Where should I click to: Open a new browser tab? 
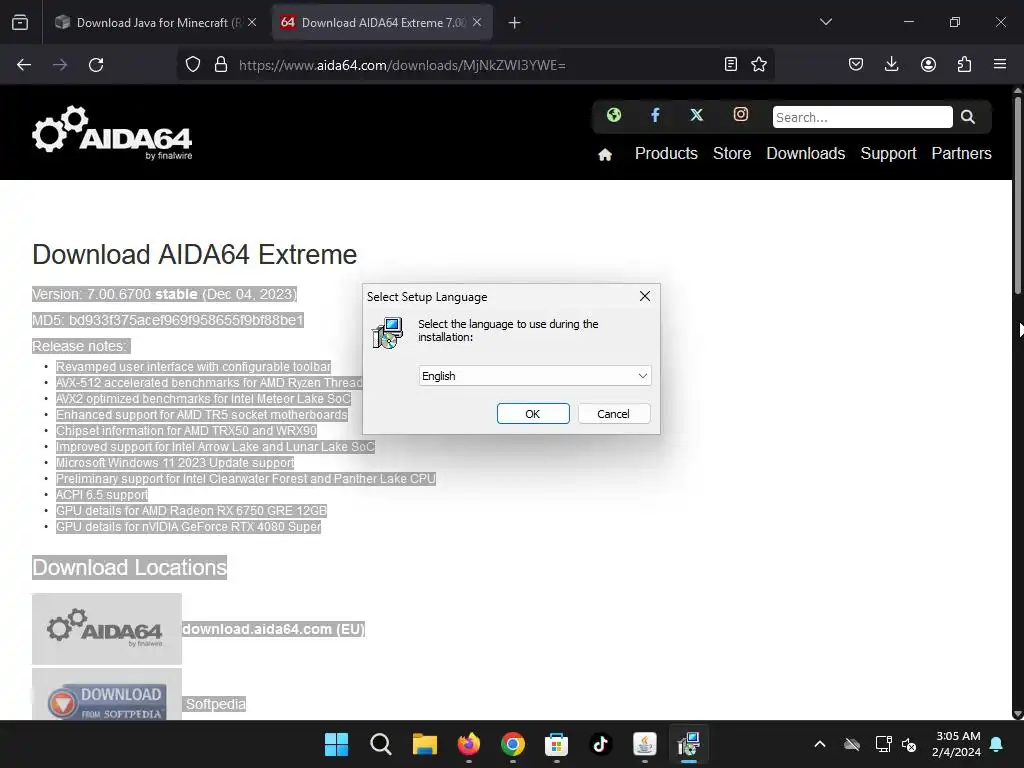[515, 22]
